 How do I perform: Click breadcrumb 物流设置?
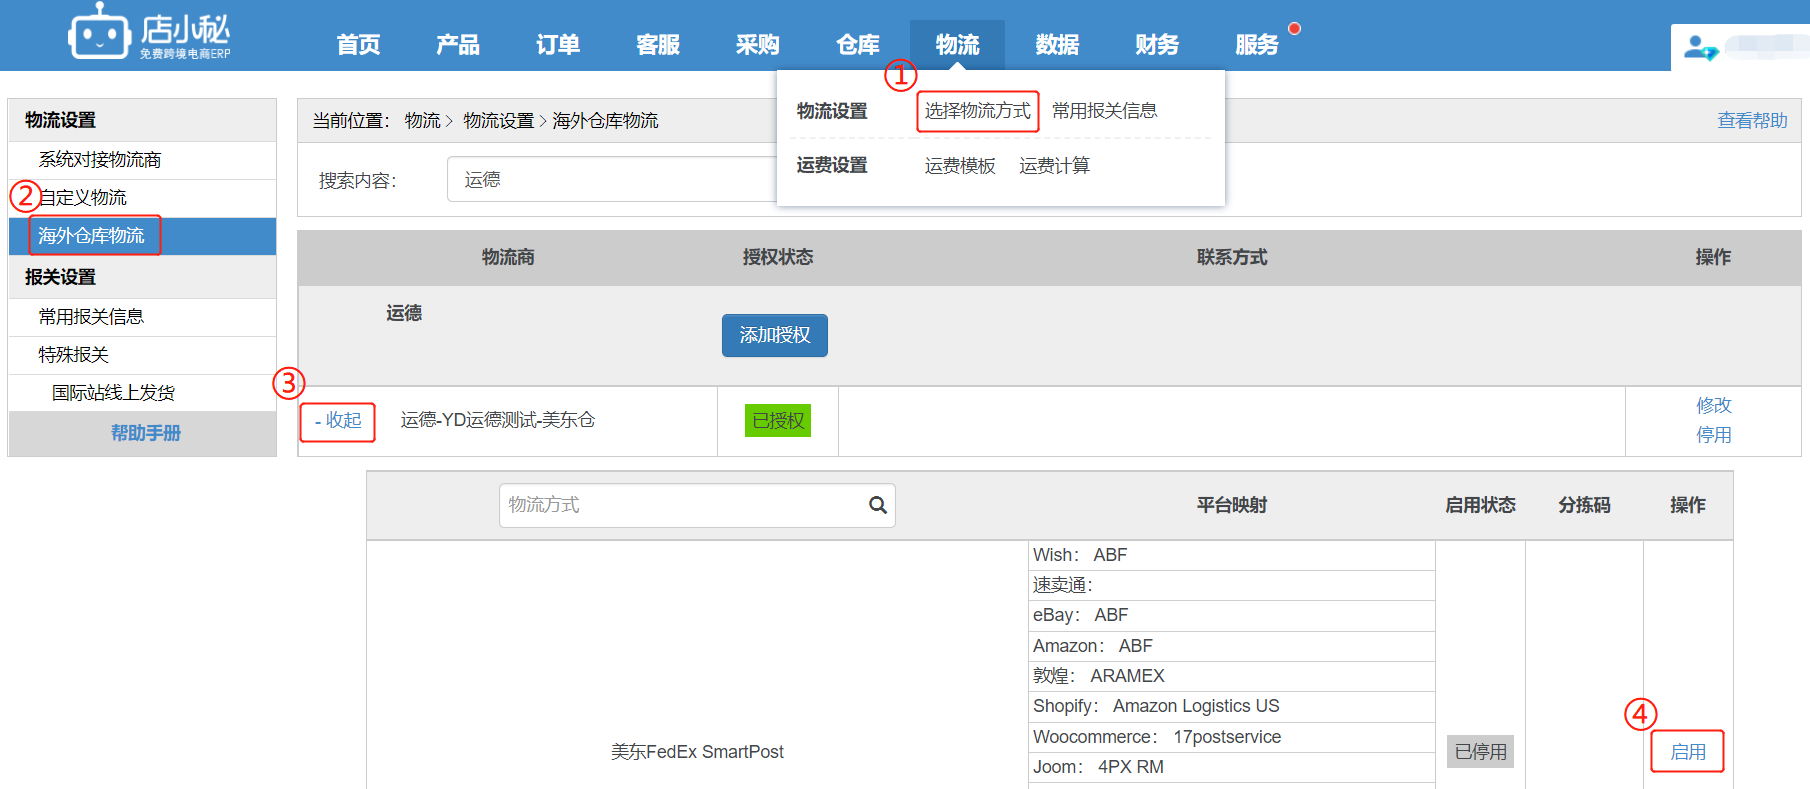click(x=499, y=121)
